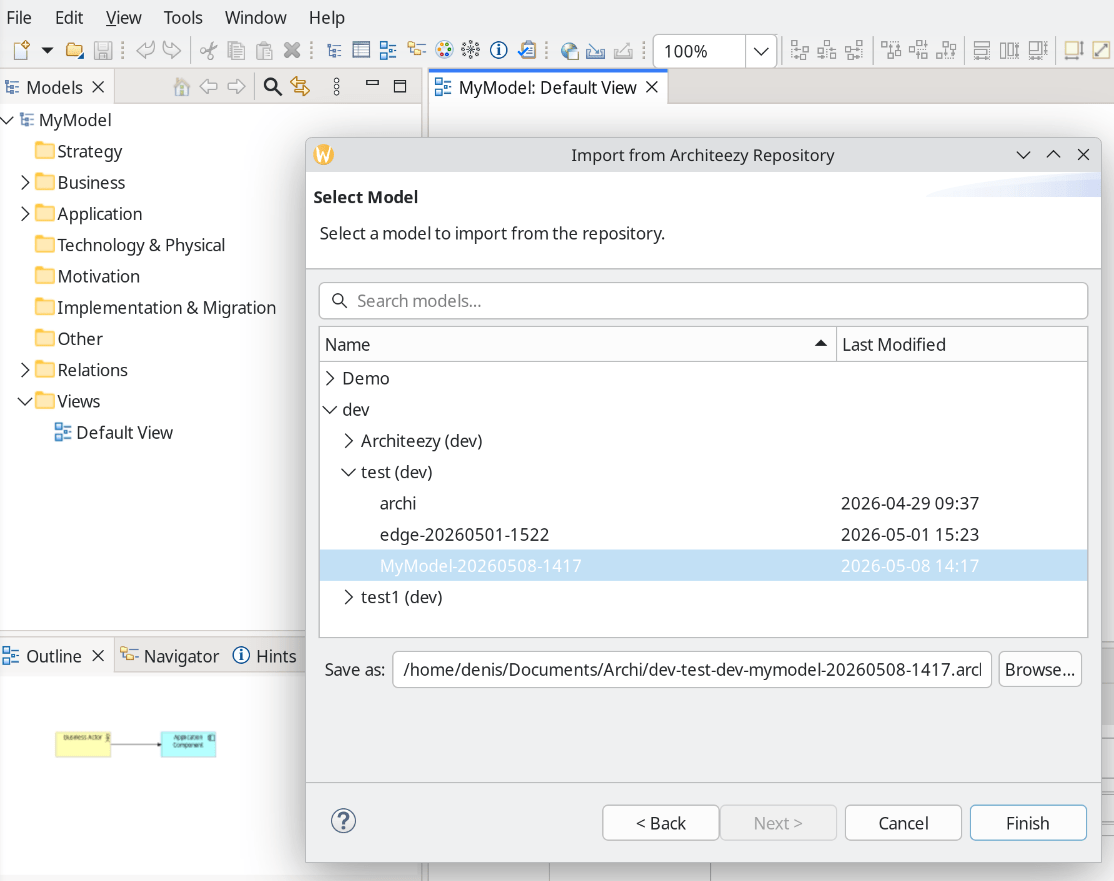
Task: Click the Open model folder icon
Action: (74, 50)
